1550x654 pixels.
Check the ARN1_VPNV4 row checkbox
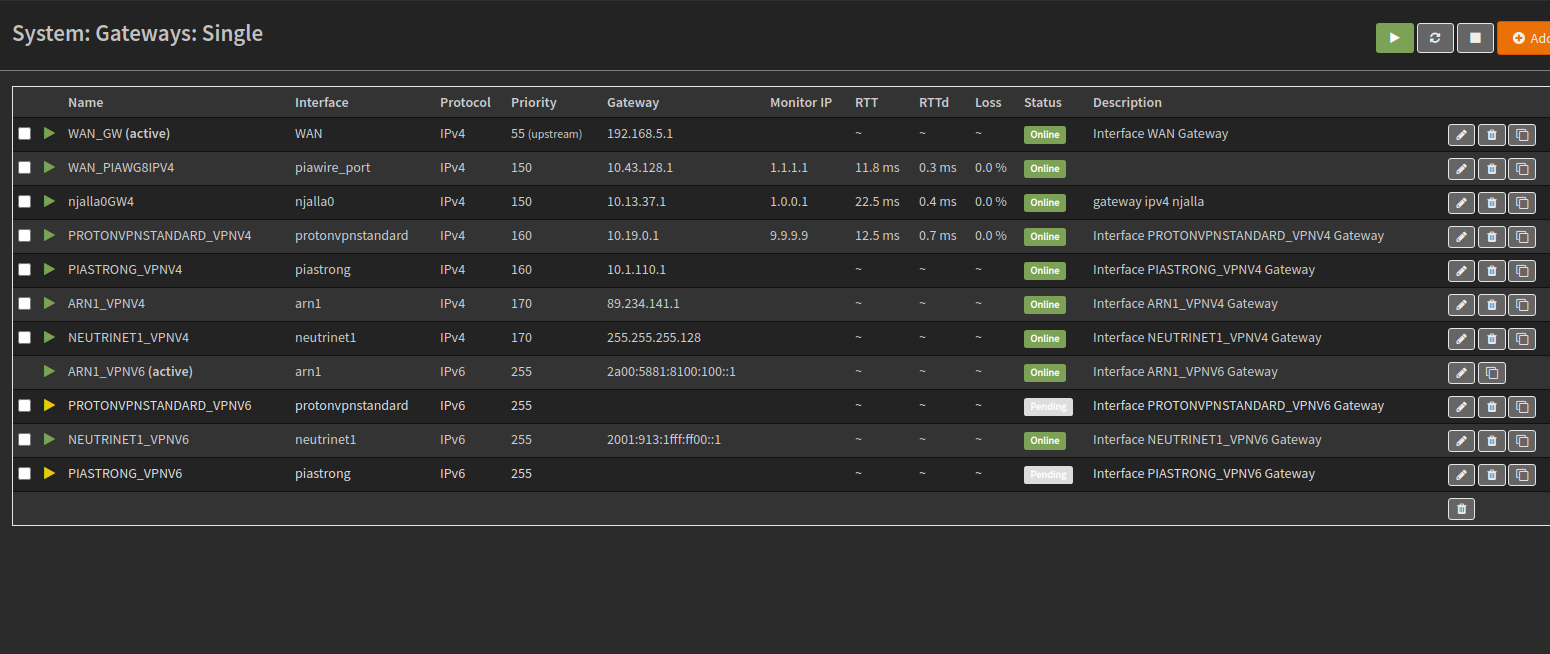pyautogui.click(x=25, y=304)
